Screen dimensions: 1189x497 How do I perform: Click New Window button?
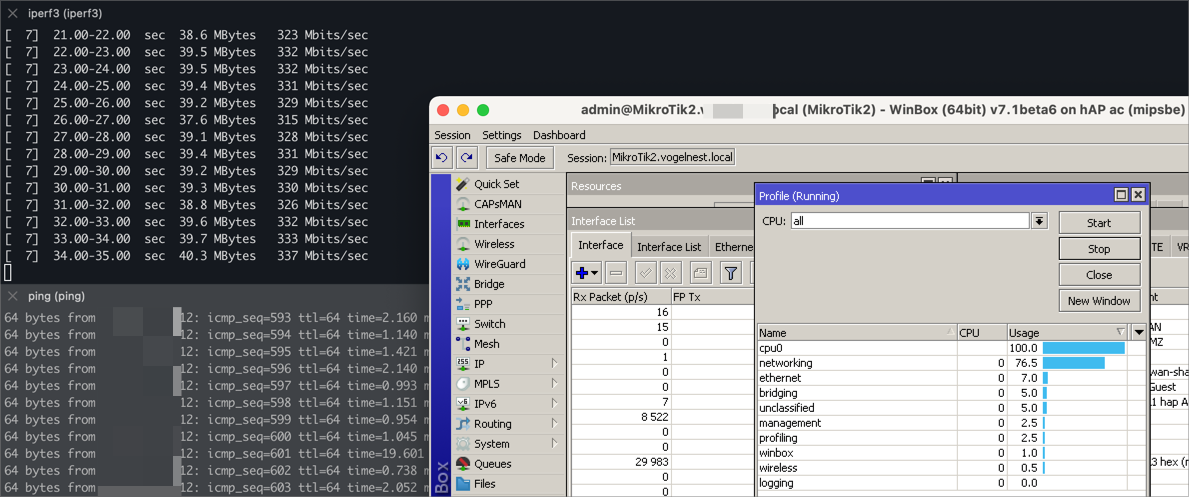pos(1100,300)
